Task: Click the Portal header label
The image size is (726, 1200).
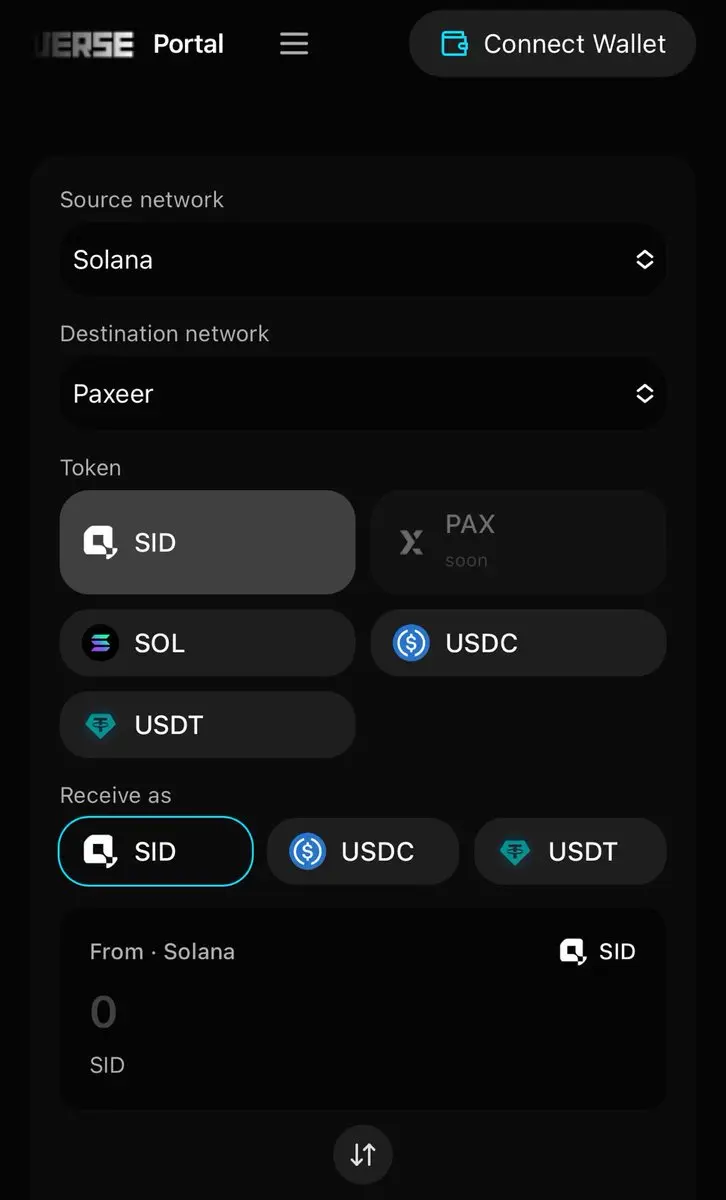Action: click(x=189, y=44)
